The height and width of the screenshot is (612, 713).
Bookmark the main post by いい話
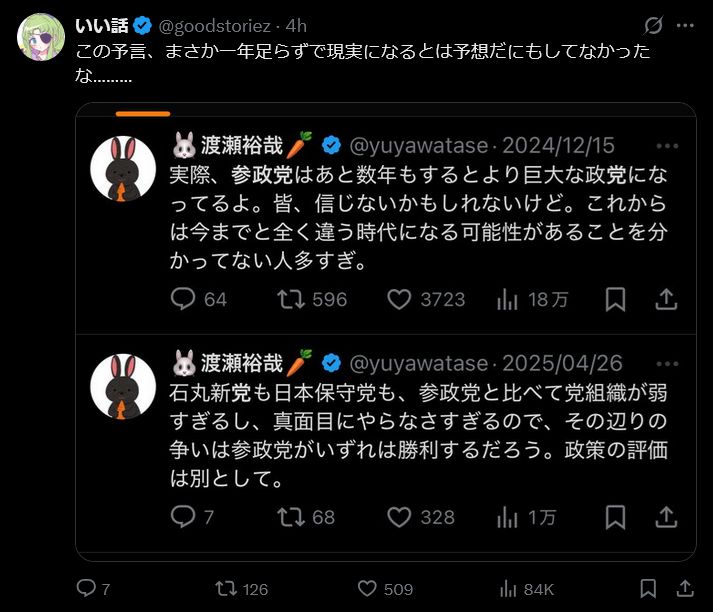coord(648,588)
